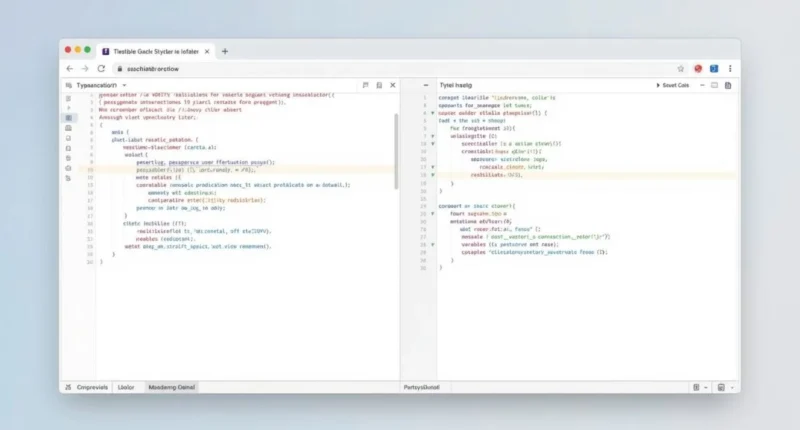Close the open browser tab
Screen dimensions: 800x430
(x=207, y=52)
